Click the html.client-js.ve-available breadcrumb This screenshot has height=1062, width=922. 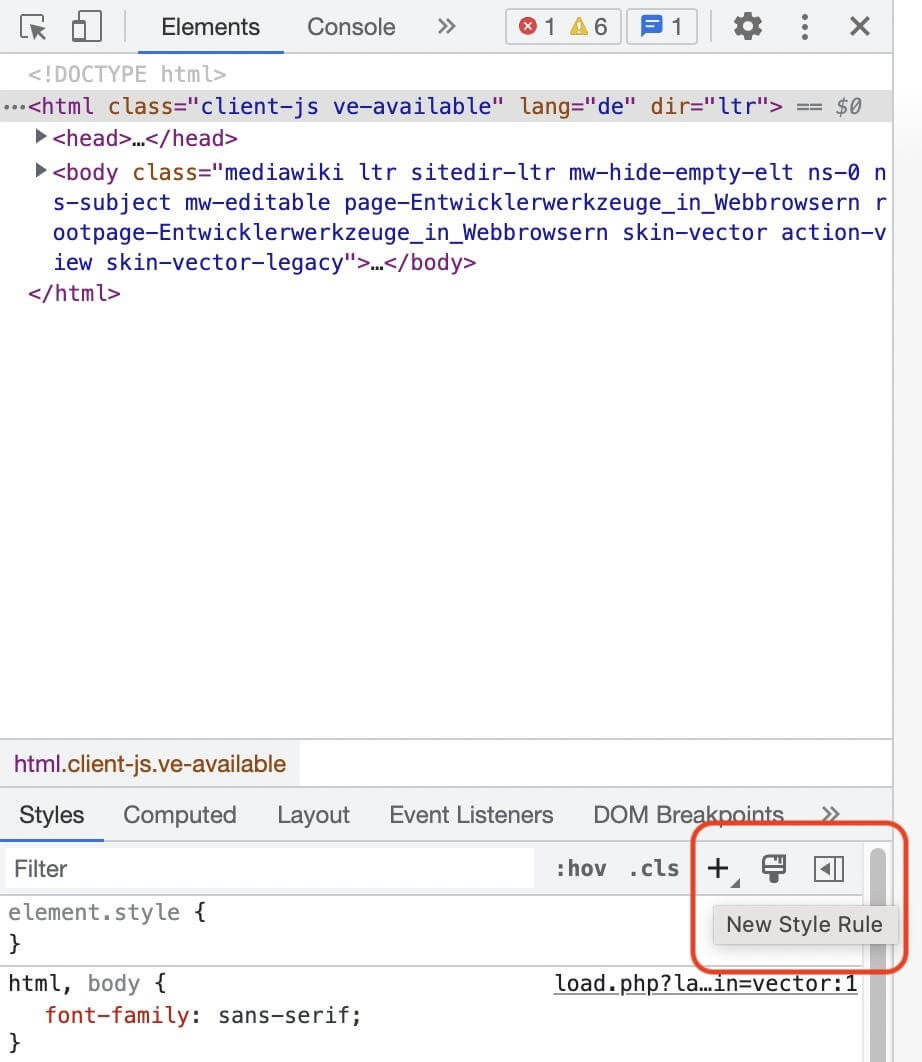coord(150,764)
